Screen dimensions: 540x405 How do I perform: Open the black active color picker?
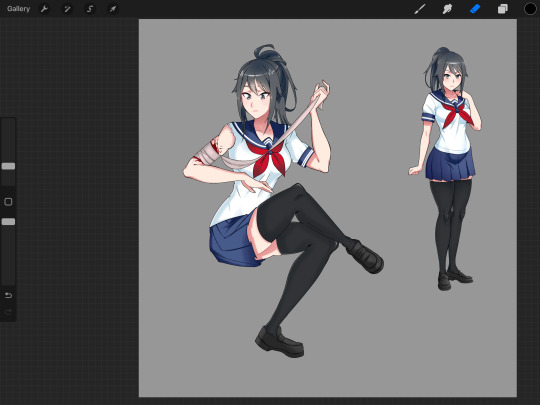(530, 9)
